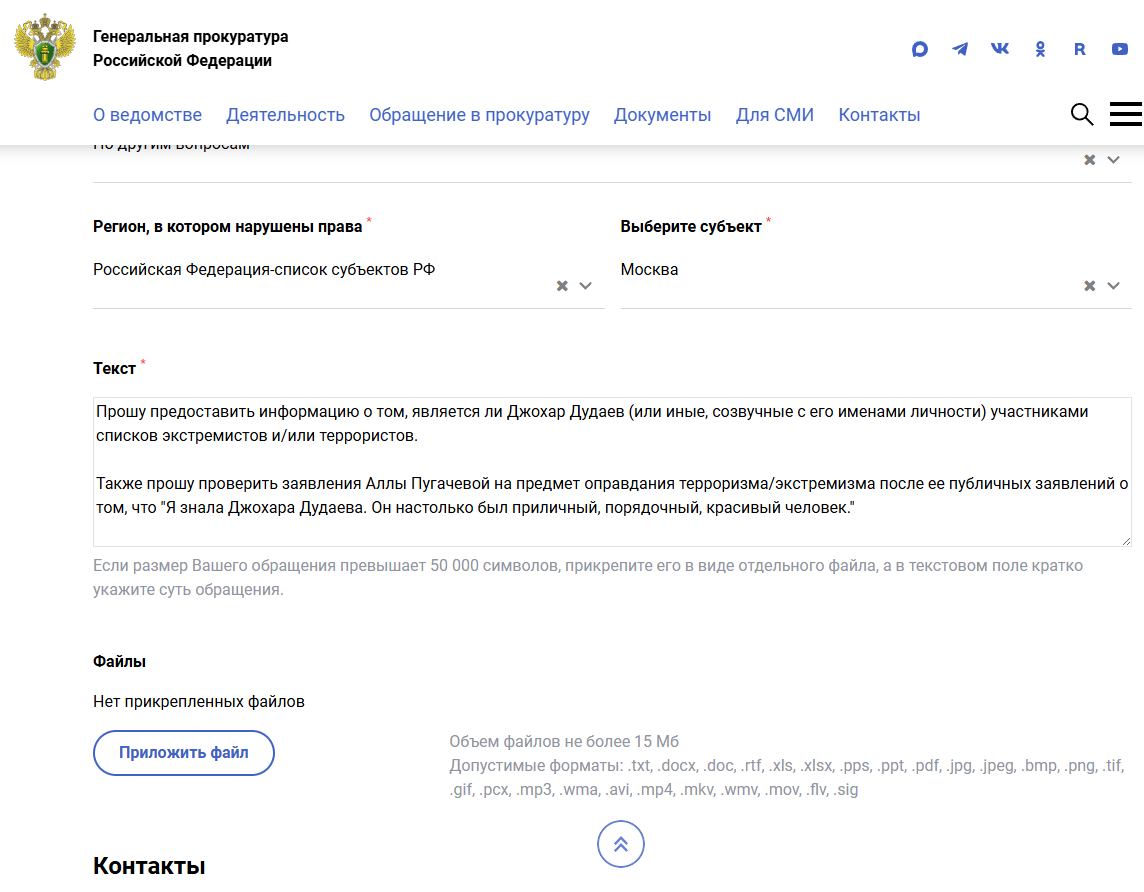The width and height of the screenshot is (1144, 892).
Task: Click the scroll-to-top double arrow button
Action: [621, 844]
